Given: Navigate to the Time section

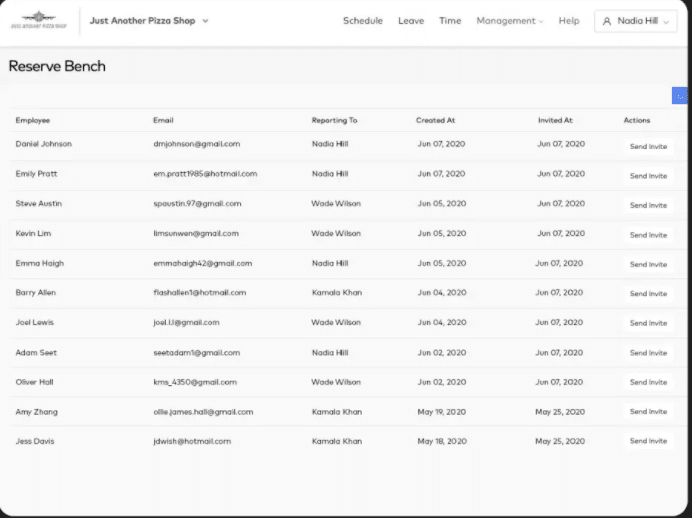Looking at the screenshot, I should [x=450, y=21].
